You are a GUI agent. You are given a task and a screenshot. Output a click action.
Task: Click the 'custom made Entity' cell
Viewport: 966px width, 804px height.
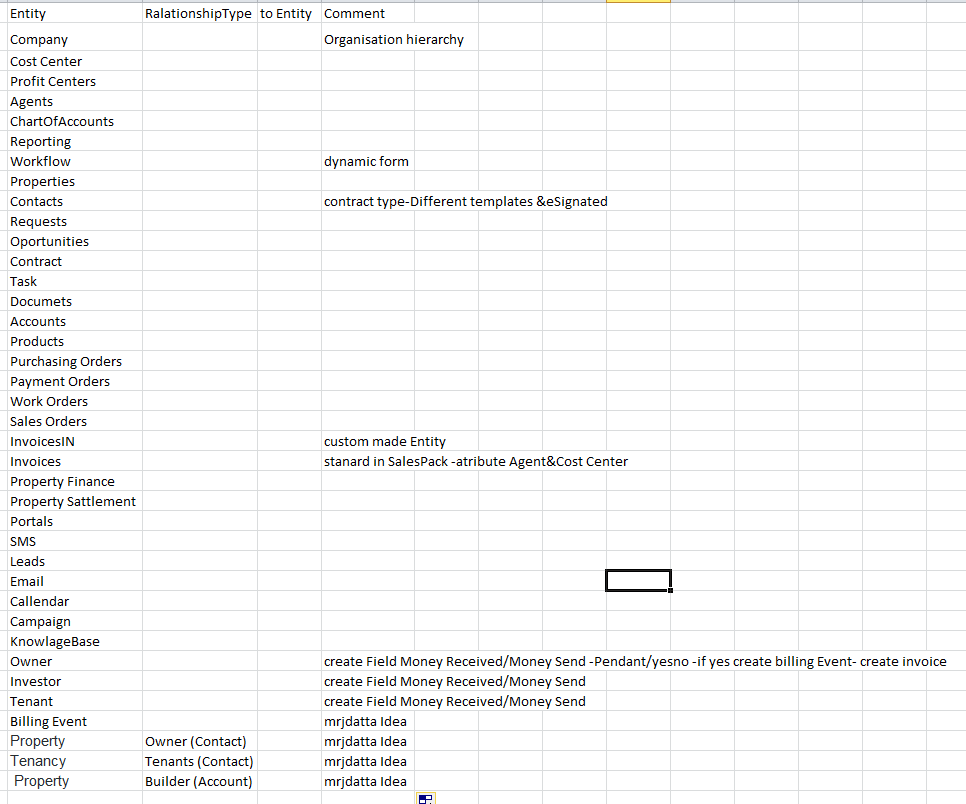pyautogui.click(x=385, y=442)
